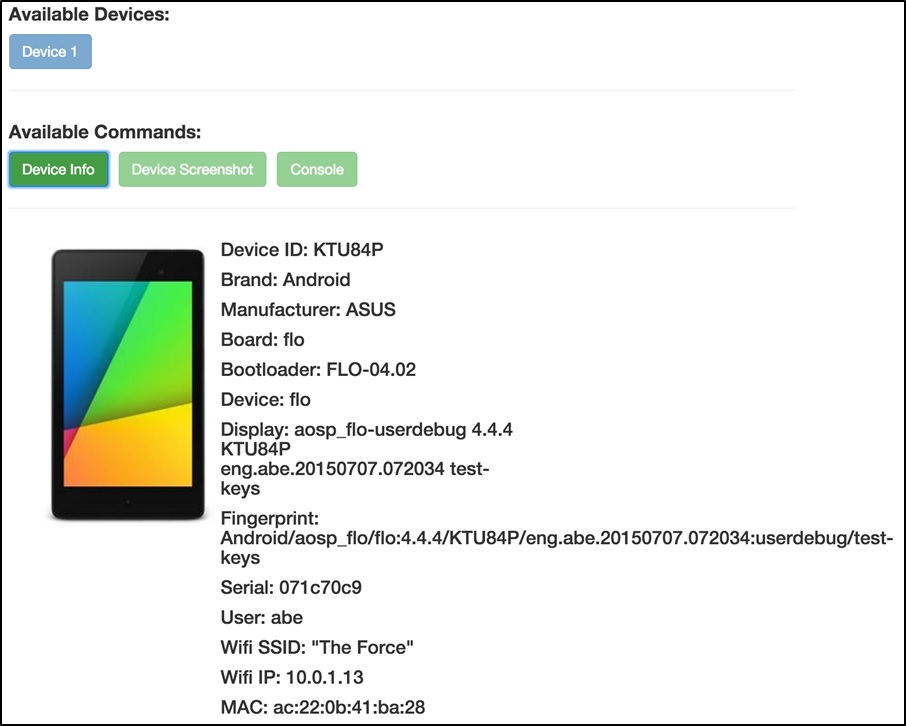Select the Wifi SSID "The Force" line

(317, 647)
